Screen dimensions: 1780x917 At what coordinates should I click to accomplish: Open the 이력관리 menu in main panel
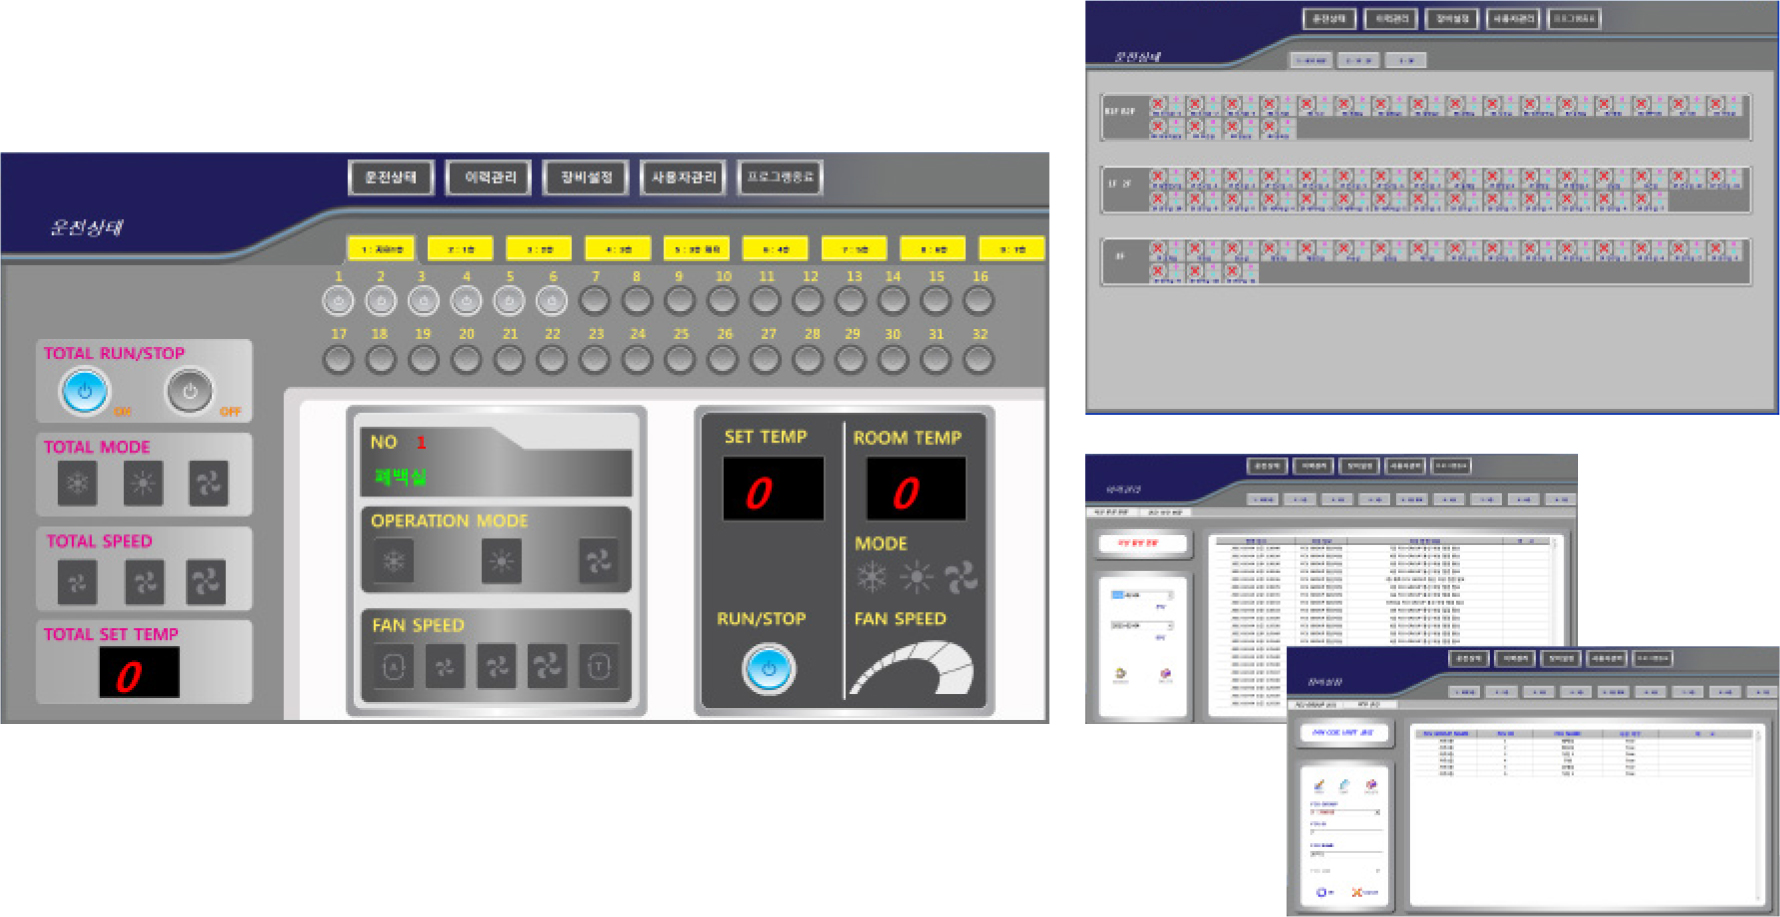(489, 177)
